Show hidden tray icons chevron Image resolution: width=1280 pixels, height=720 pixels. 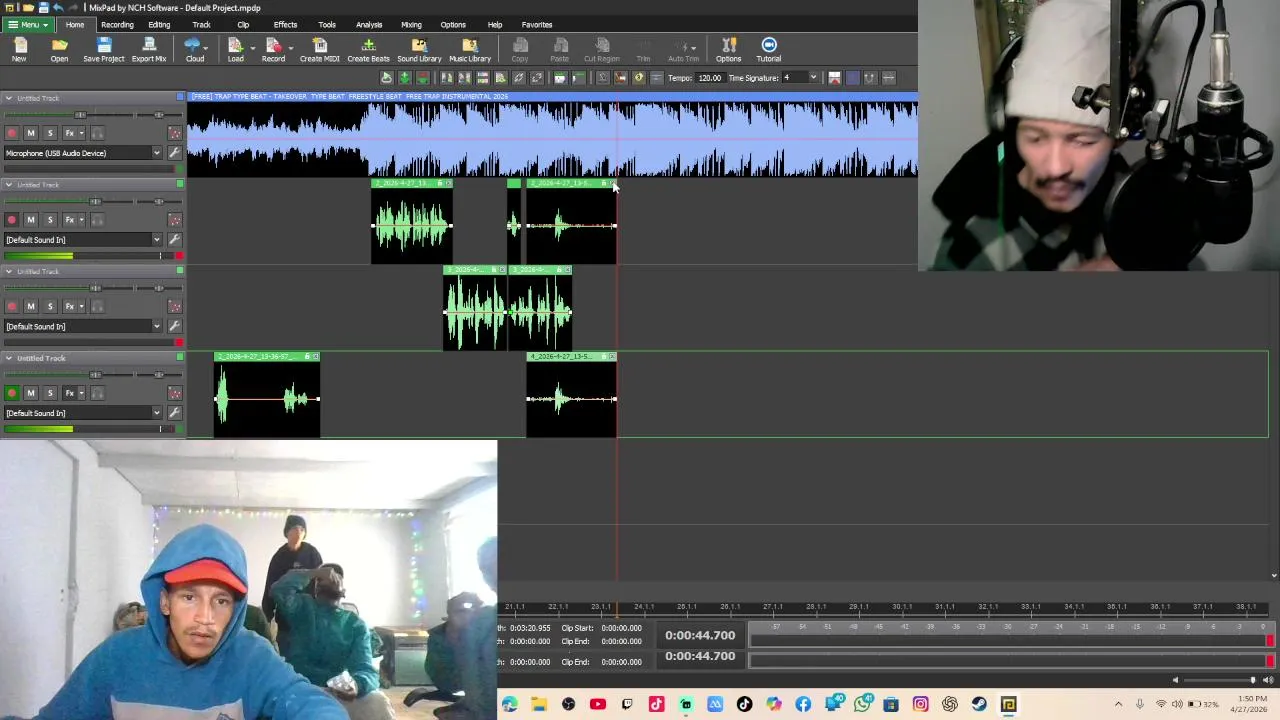pyautogui.click(x=1118, y=705)
